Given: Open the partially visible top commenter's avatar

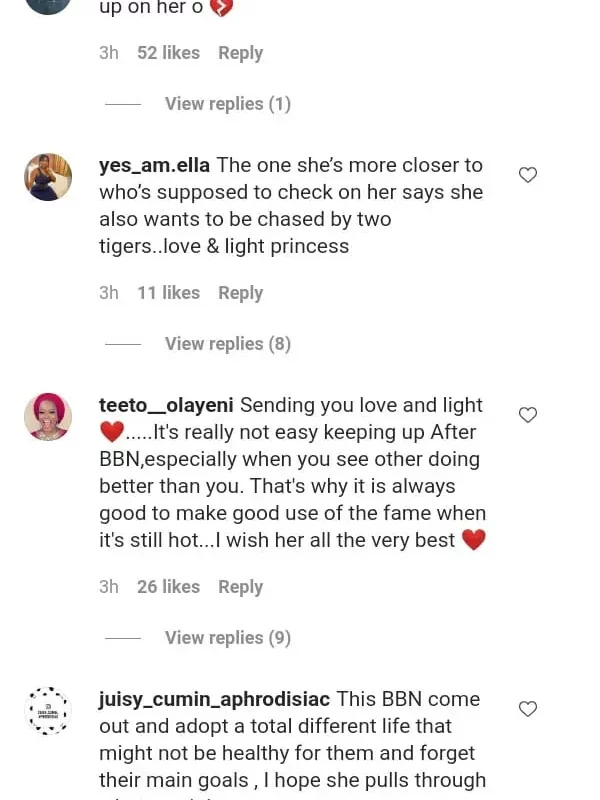Looking at the screenshot, I should (48, 4).
